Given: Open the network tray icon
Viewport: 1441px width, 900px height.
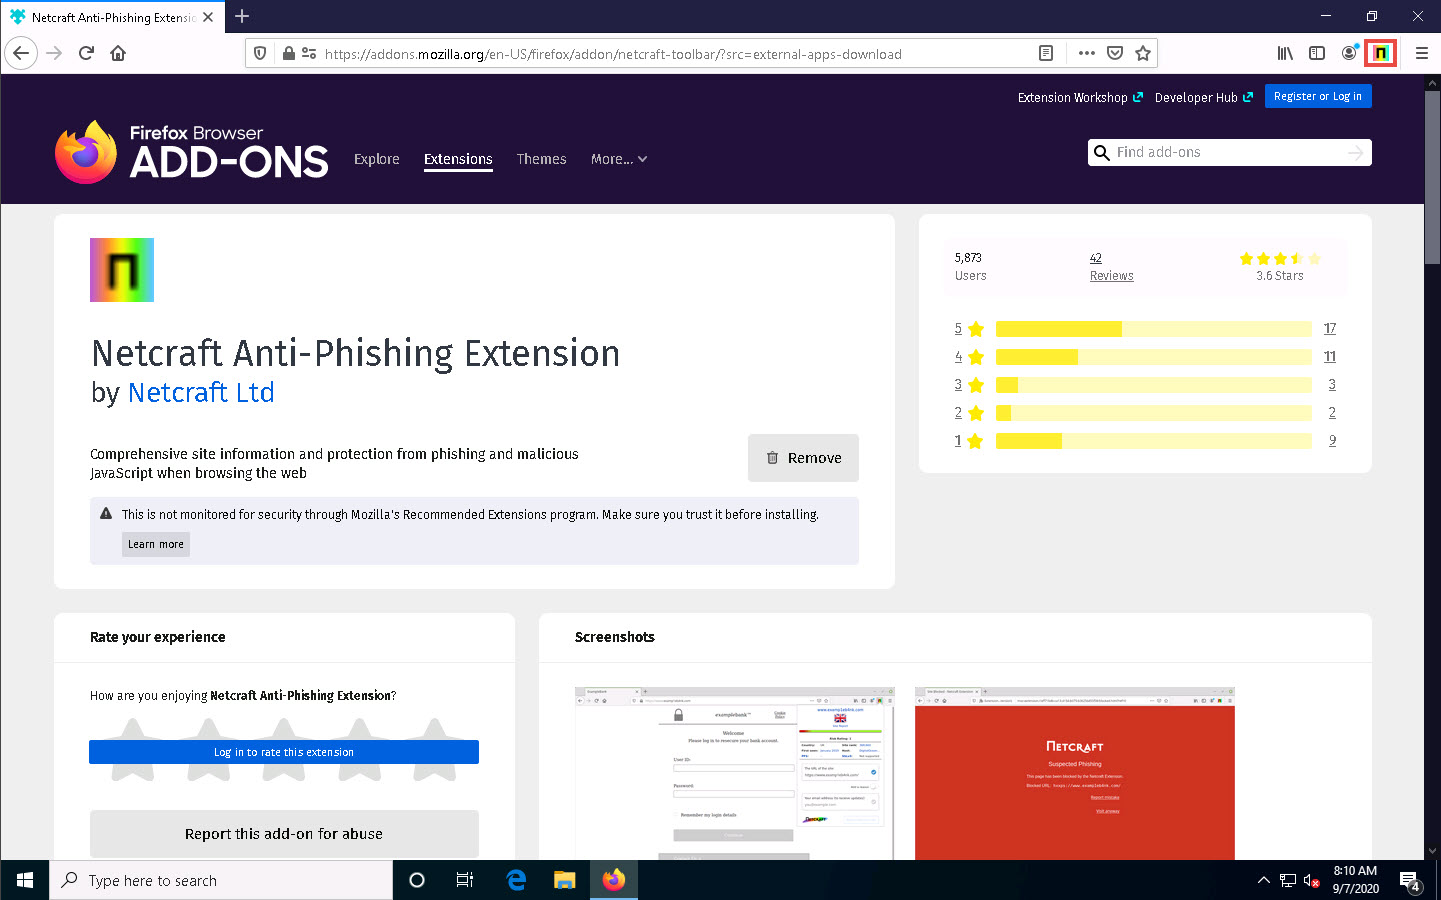Looking at the screenshot, I should coord(1287,881).
